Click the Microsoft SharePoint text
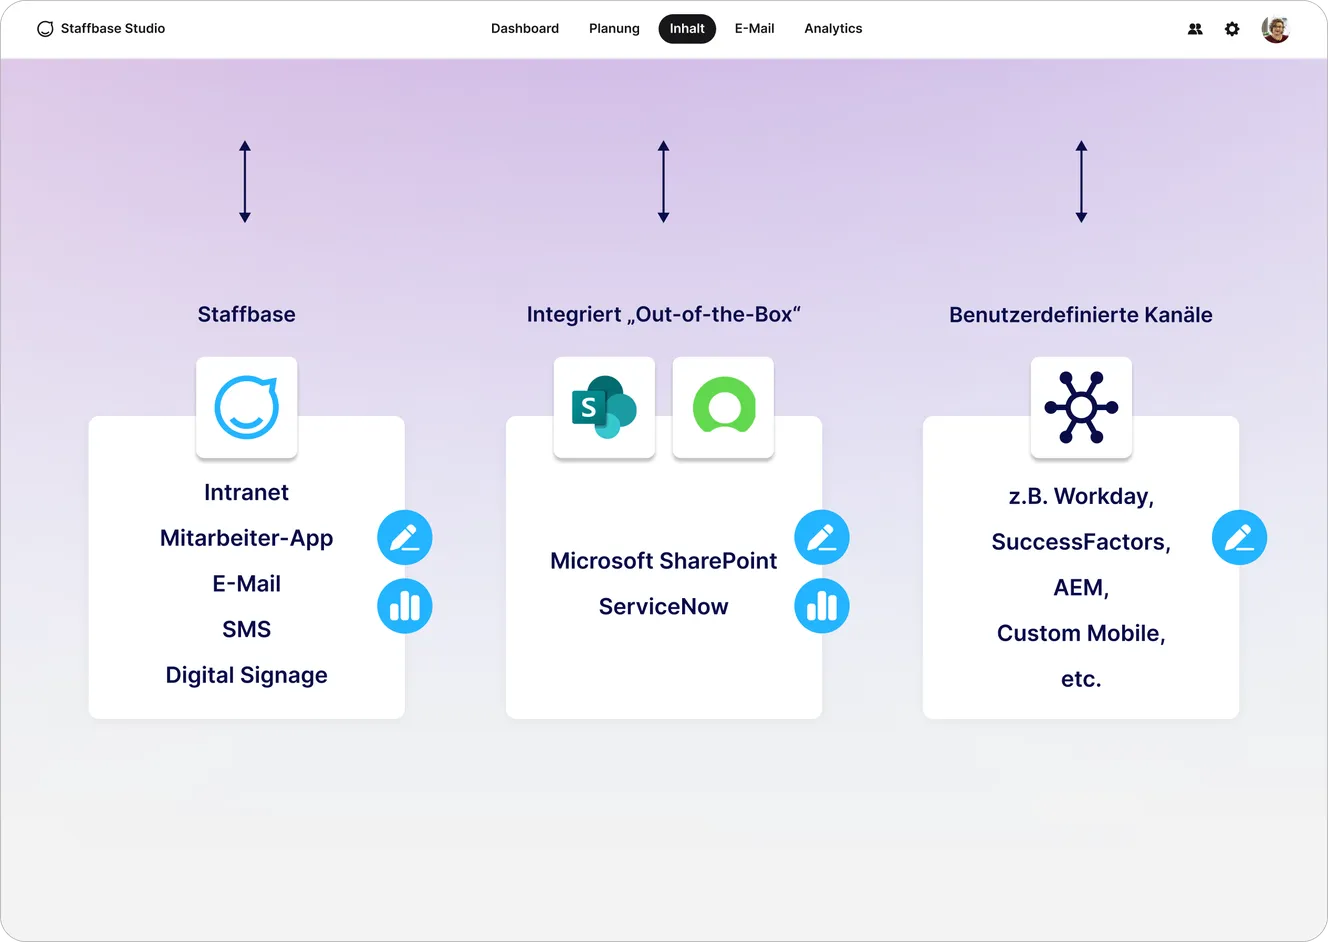Screen dimensions: 1328x942 (x=664, y=561)
